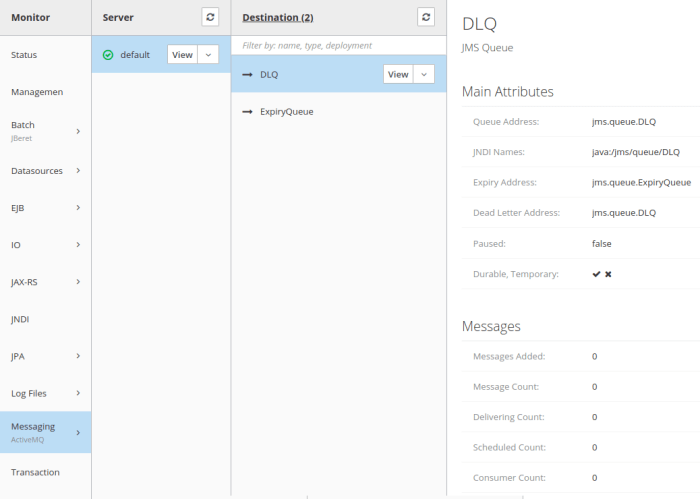
Task: Select Datasources in the Monitor list
Action: [x=46, y=170]
